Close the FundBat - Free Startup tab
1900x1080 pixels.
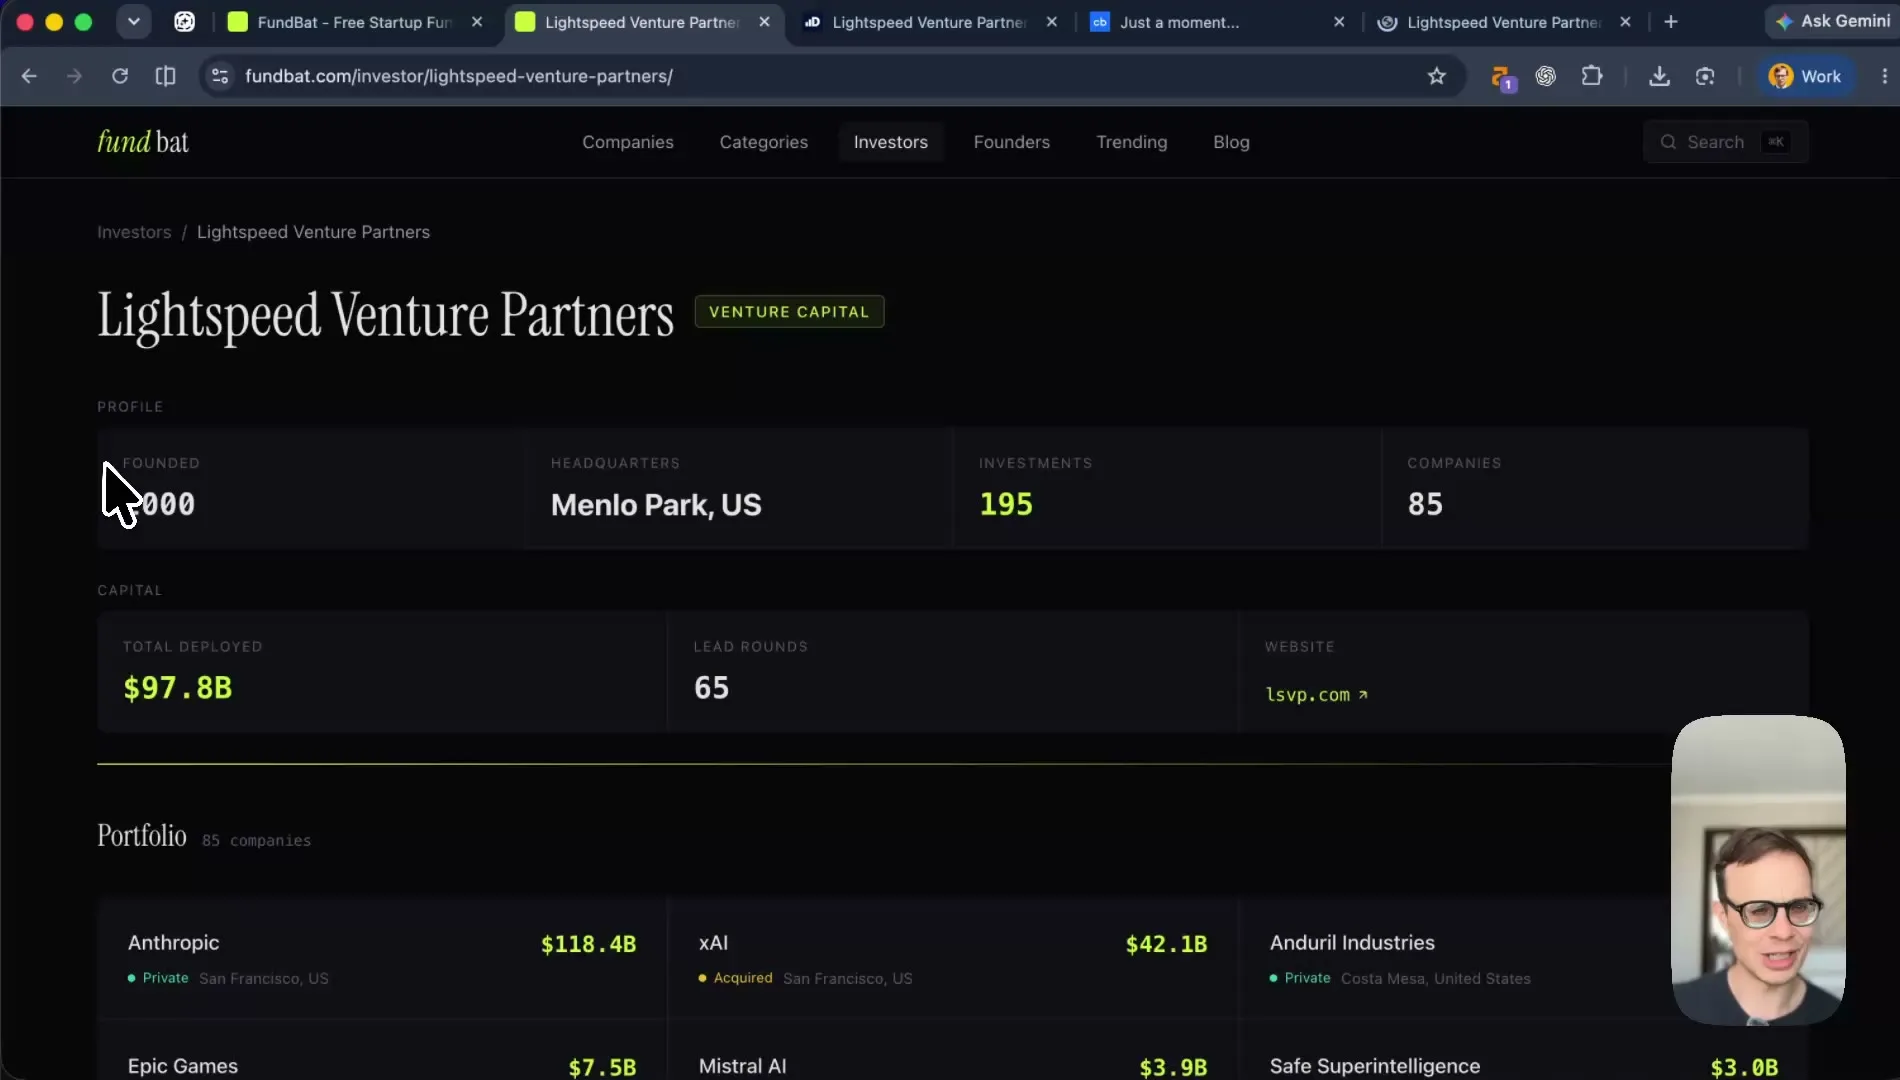click(477, 22)
